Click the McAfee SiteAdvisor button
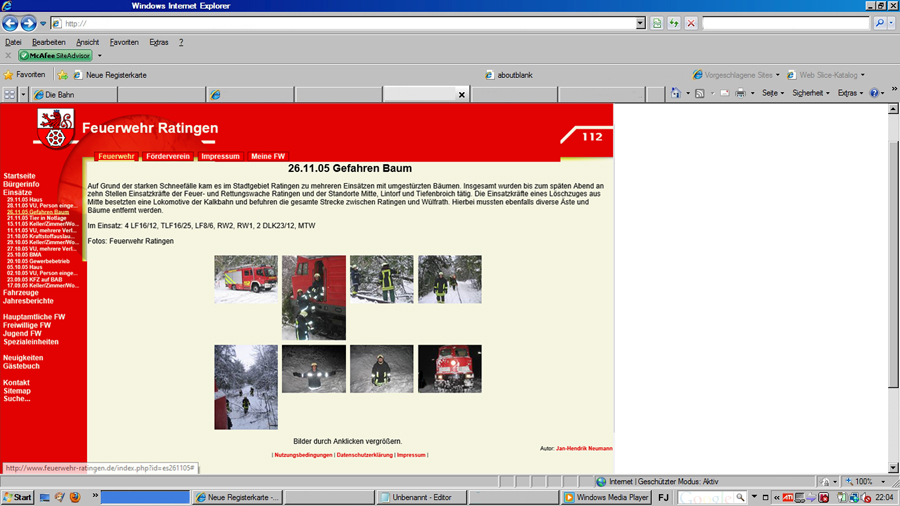Image resolution: width=900 pixels, height=506 pixels. tap(55, 56)
